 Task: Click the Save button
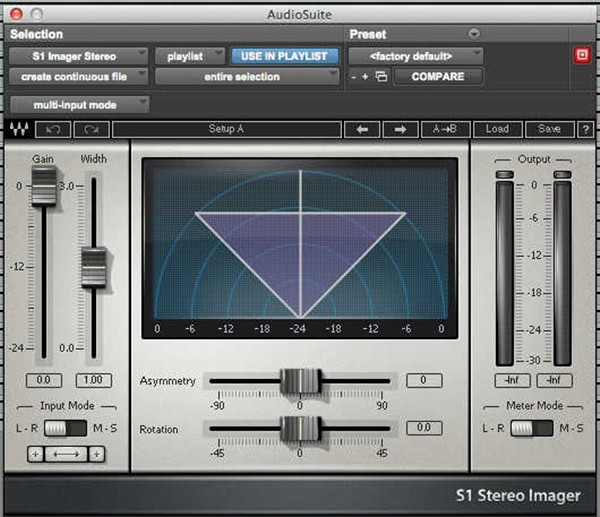(549, 129)
